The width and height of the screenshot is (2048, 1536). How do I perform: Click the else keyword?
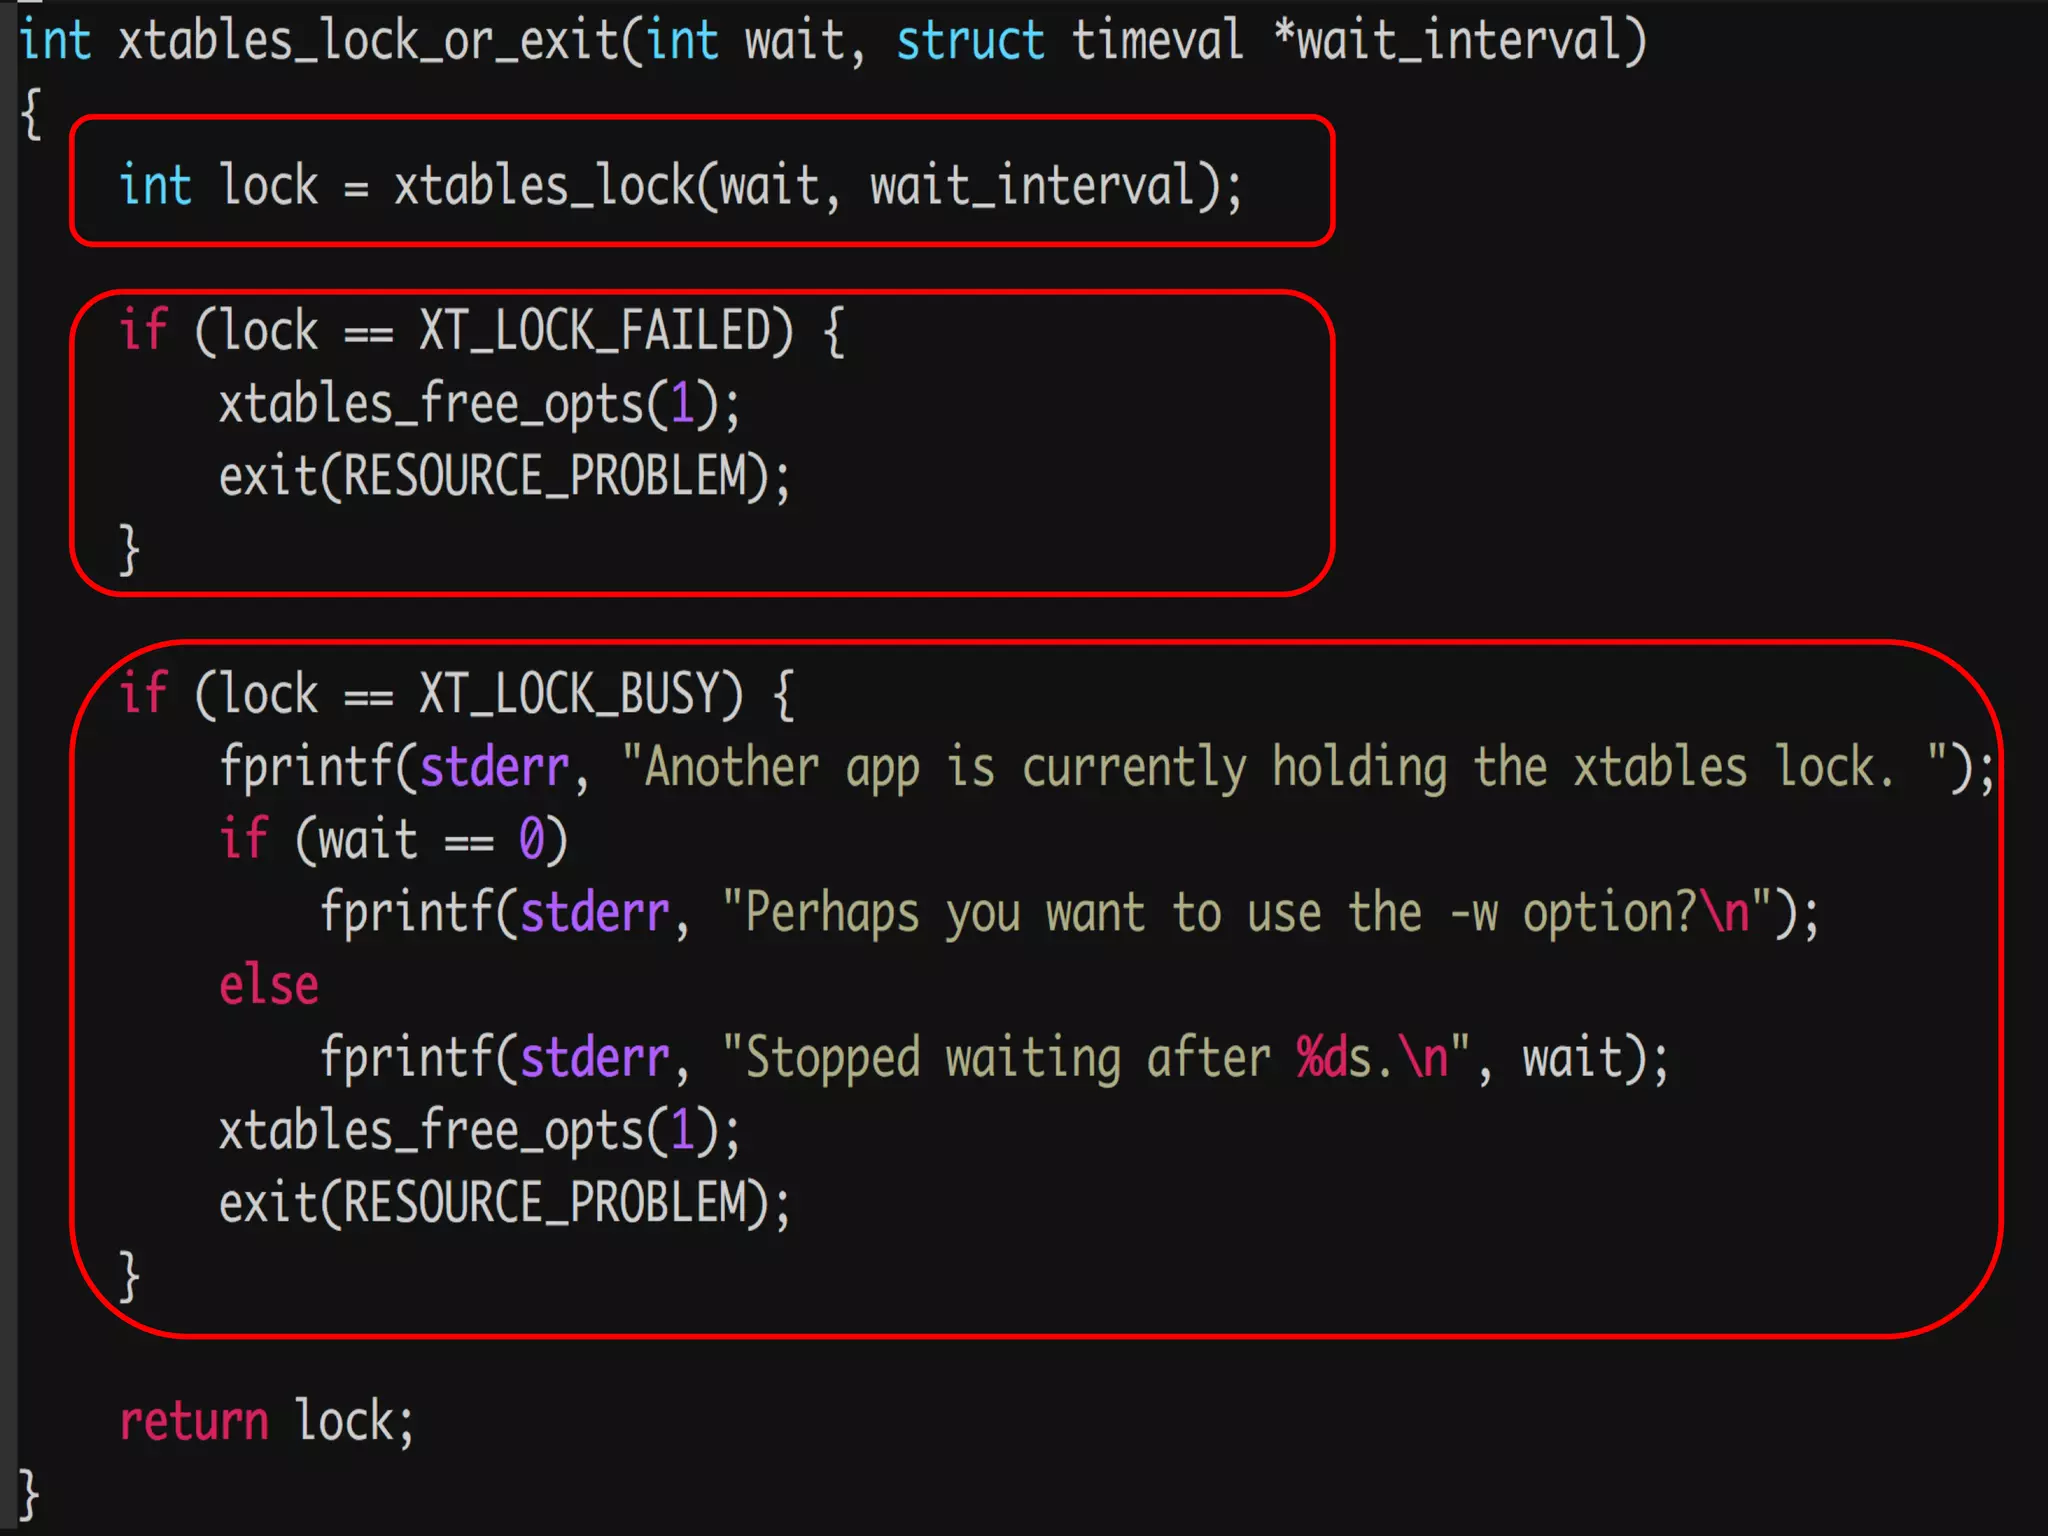[268, 986]
